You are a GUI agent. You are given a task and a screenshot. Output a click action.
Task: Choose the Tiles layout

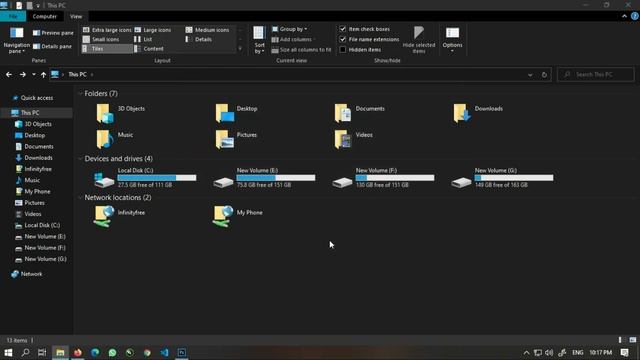pyautogui.click(x=107, y=49)
